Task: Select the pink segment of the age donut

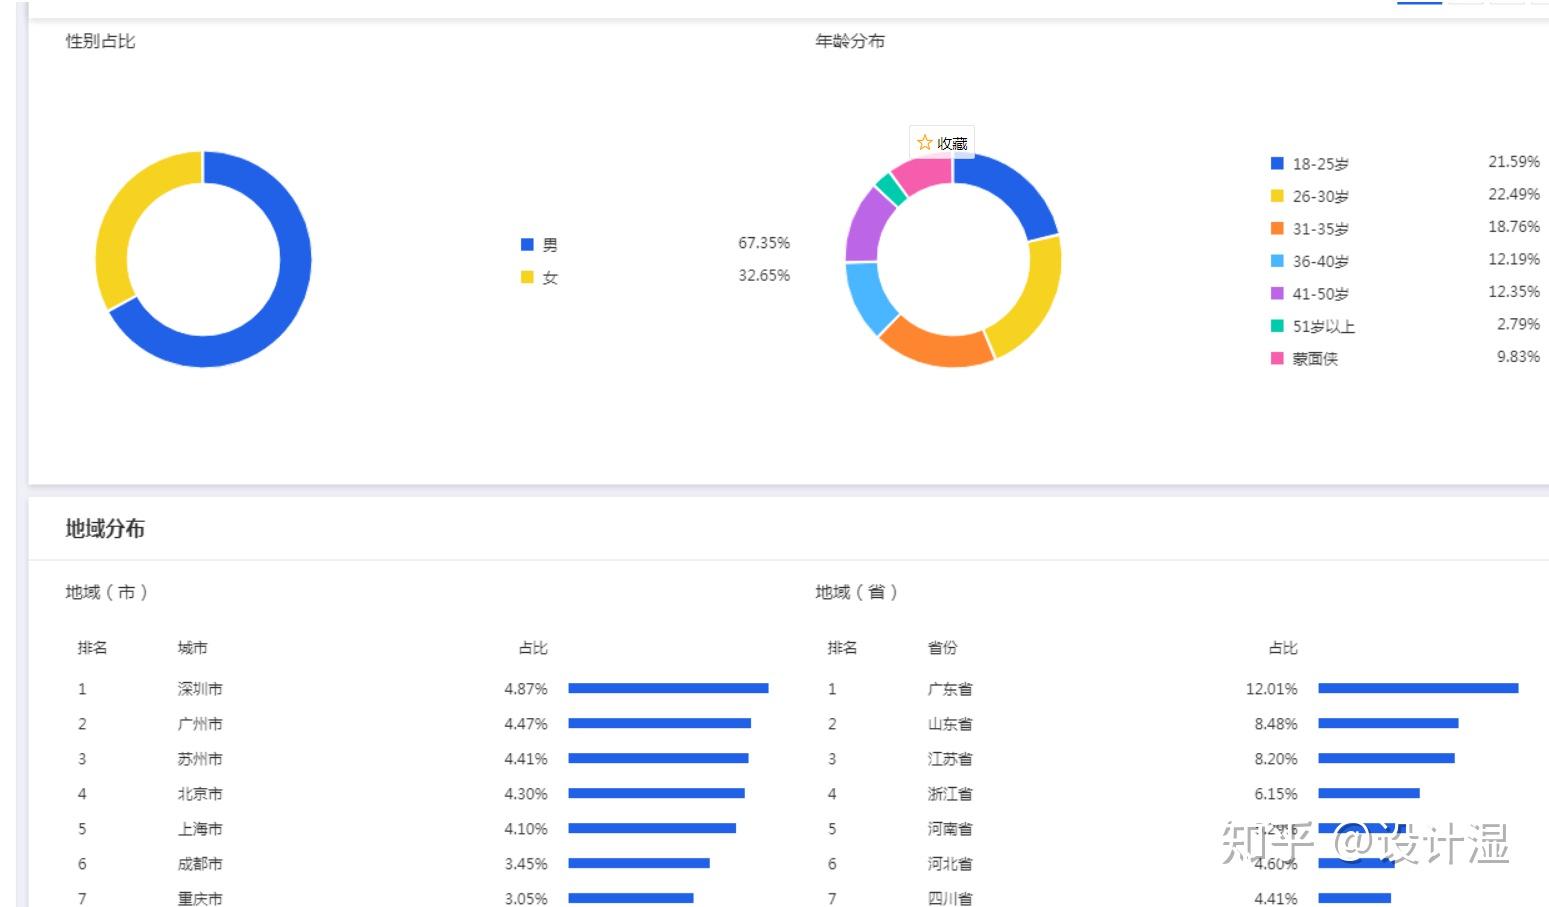Action: 925,174
